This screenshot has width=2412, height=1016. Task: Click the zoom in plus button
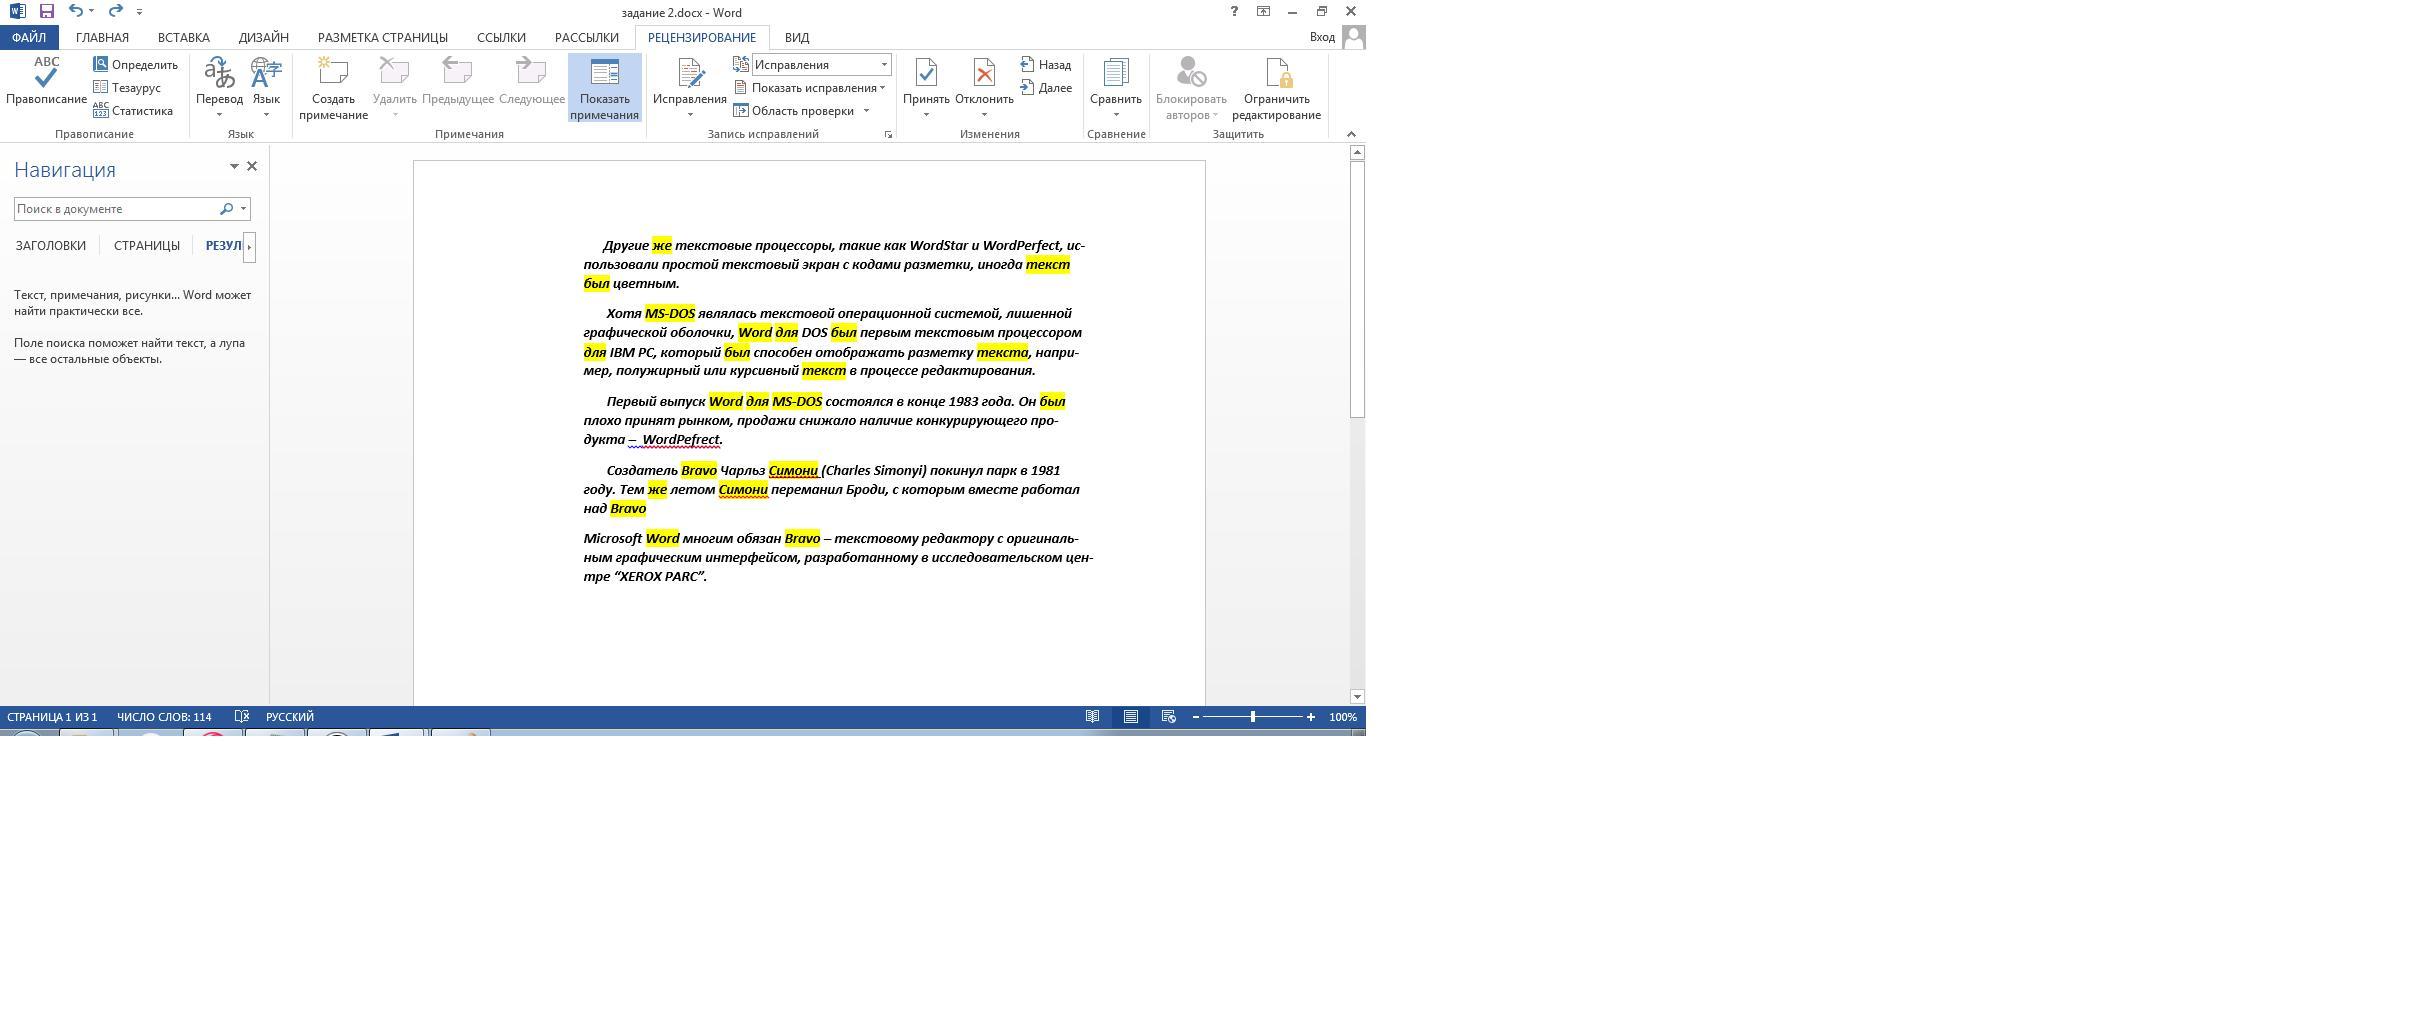[1311, 717]
